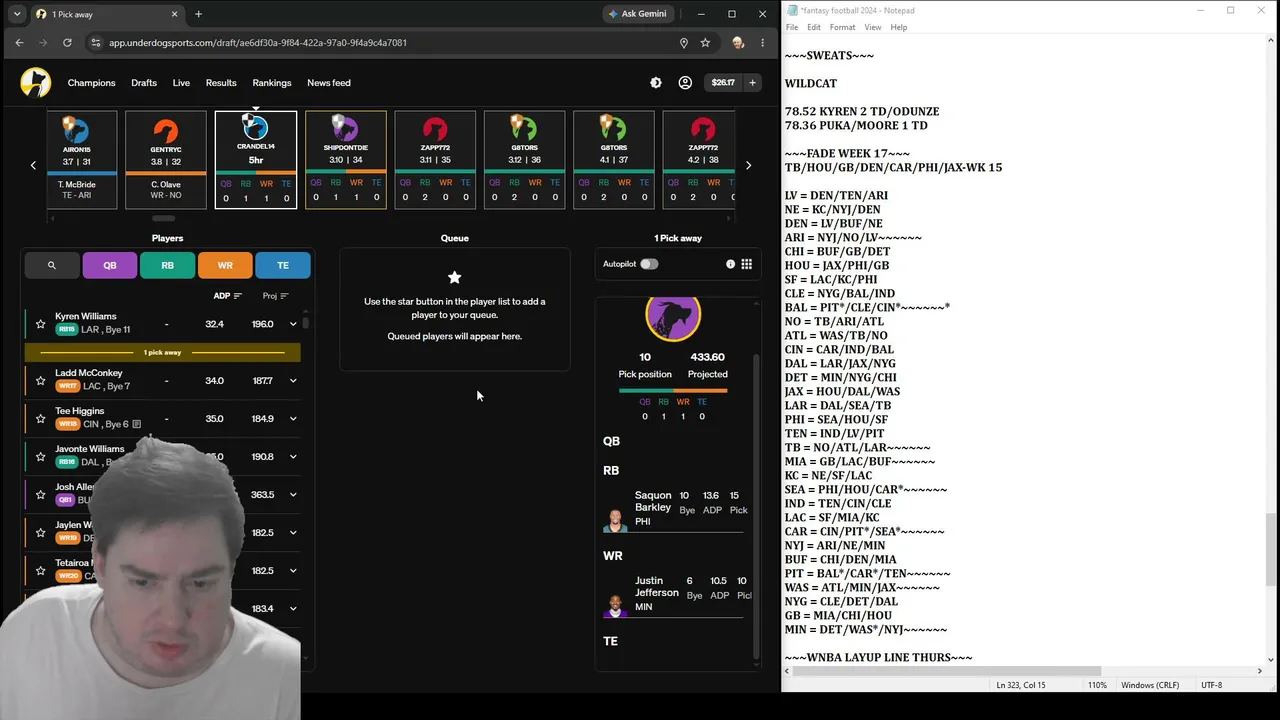Star Josh Allen to add to queue
Image resolution: width=1280 pixels, height=720 pixels.
pyautogui.click(x=40, y=495)
